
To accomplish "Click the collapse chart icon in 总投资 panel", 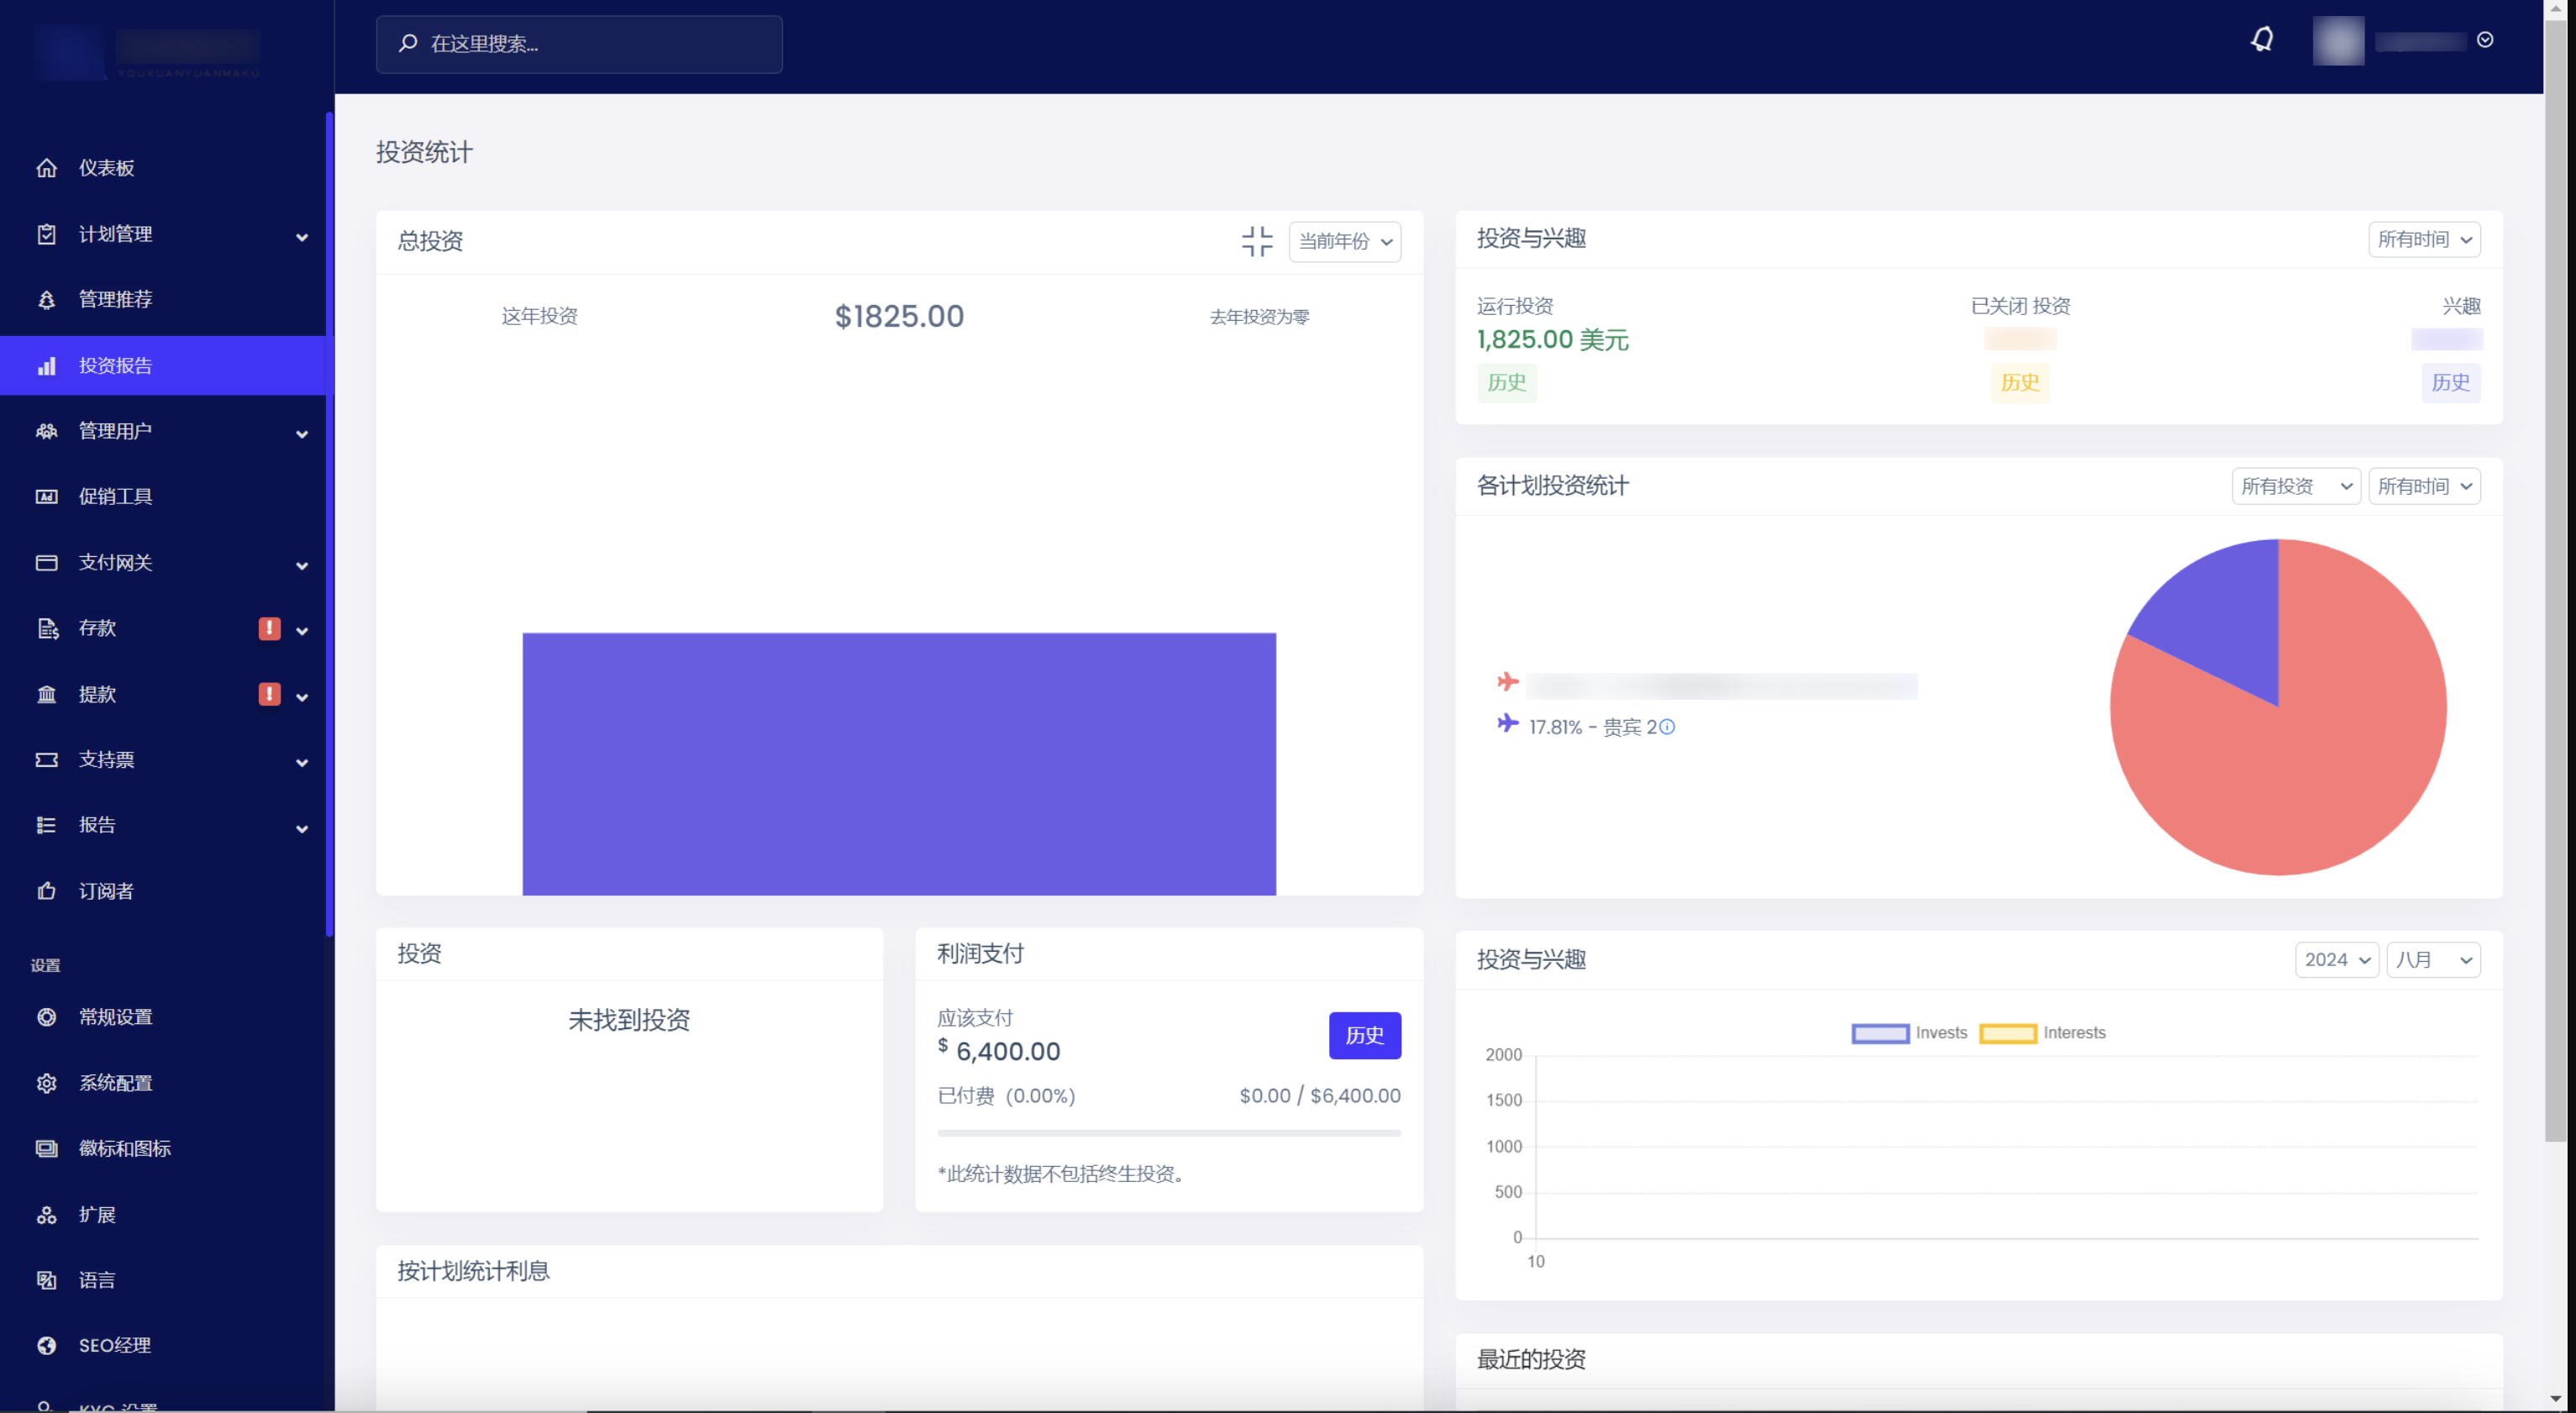I will (1257, 241).
